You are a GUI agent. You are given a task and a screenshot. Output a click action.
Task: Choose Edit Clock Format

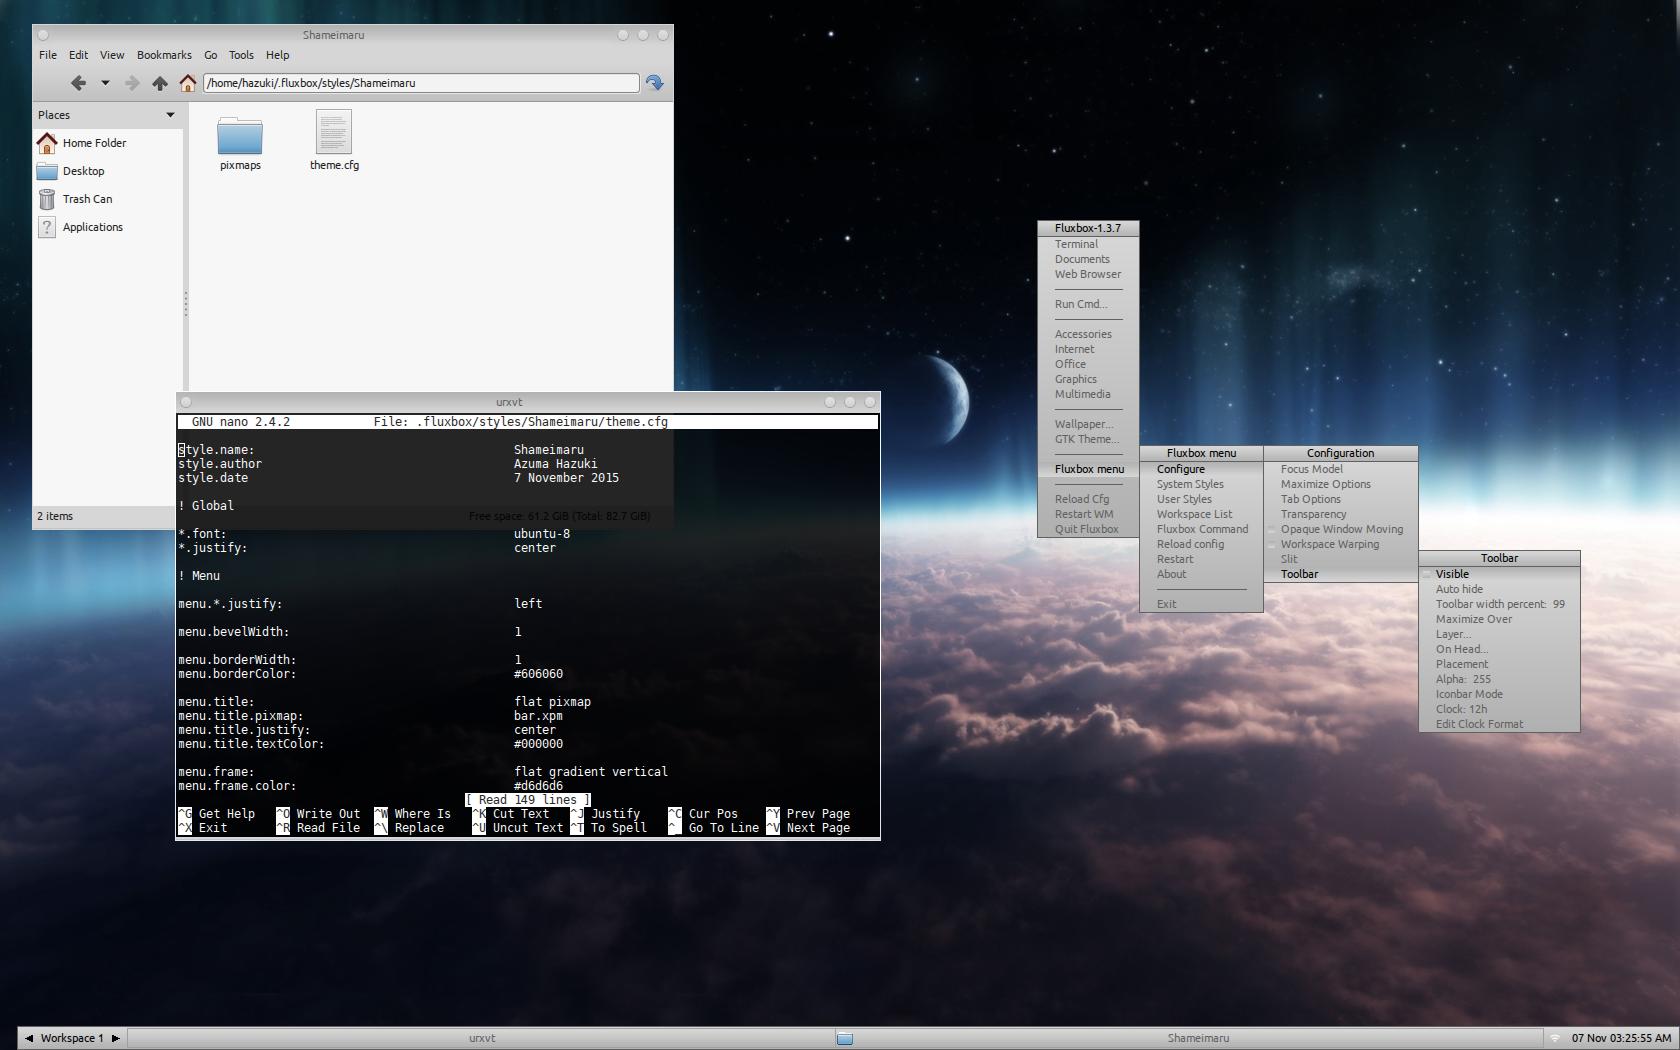pyautogui.click(x=1499, y=724)
